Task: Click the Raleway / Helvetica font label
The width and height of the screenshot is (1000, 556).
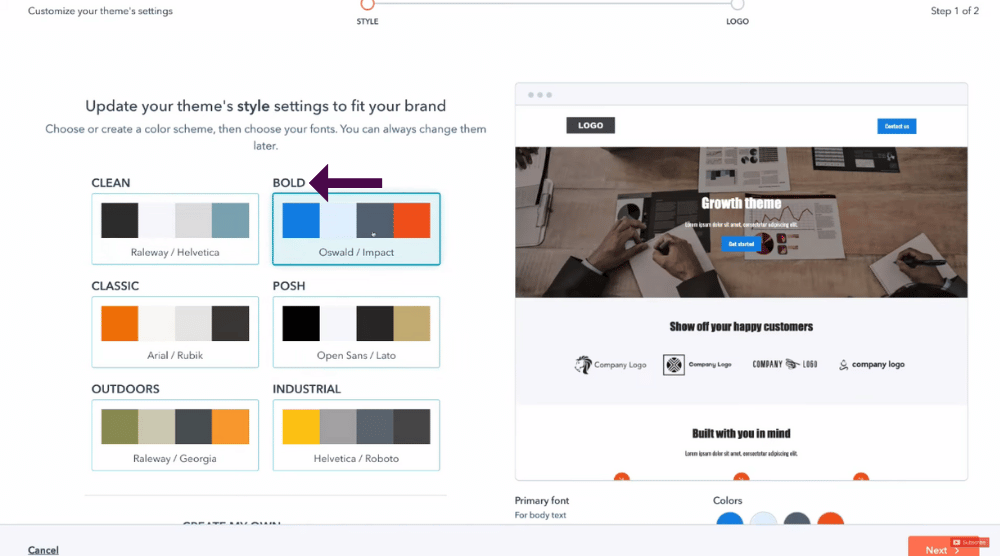Action: [175, 252]
